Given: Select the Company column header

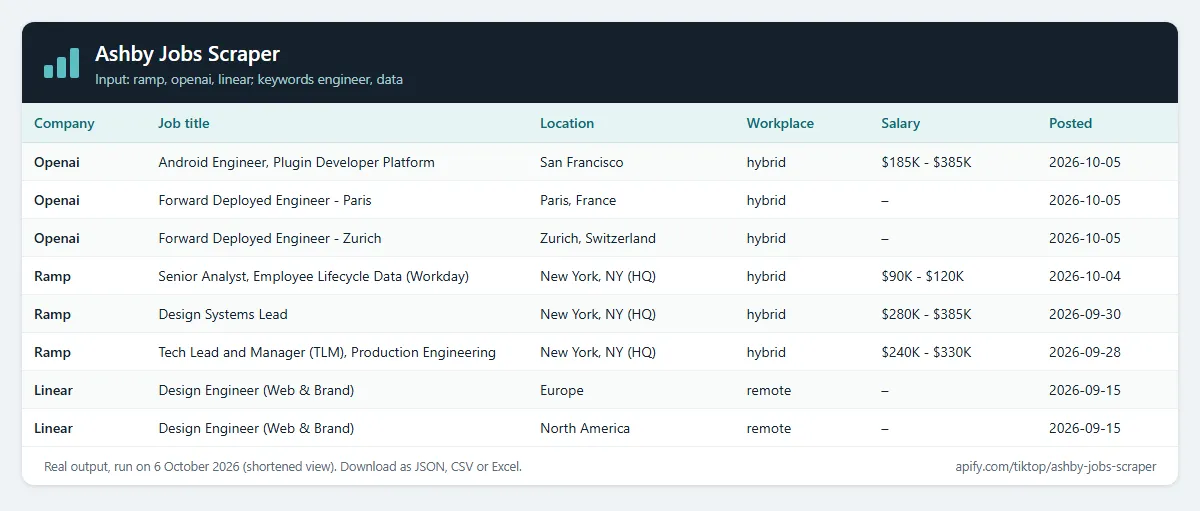Looking at the screenshot, I should (x=64, y=124).
